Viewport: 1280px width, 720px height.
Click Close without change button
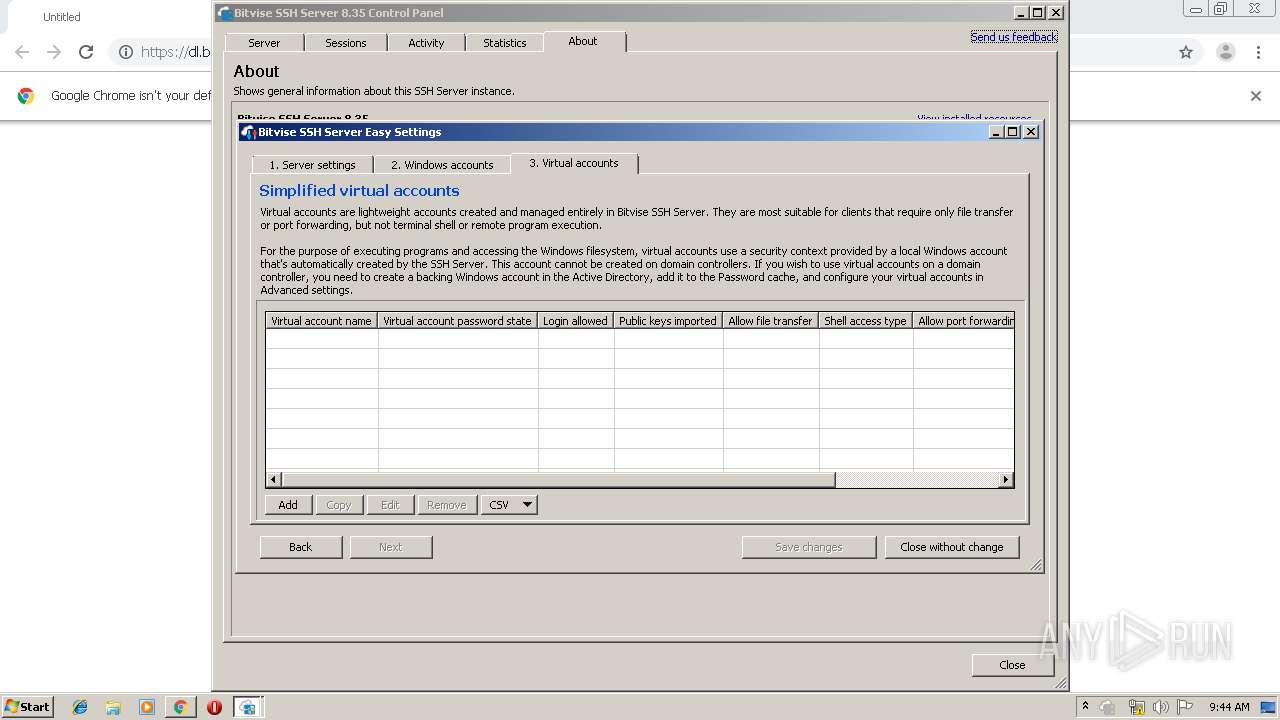click(x=952, y=547)
